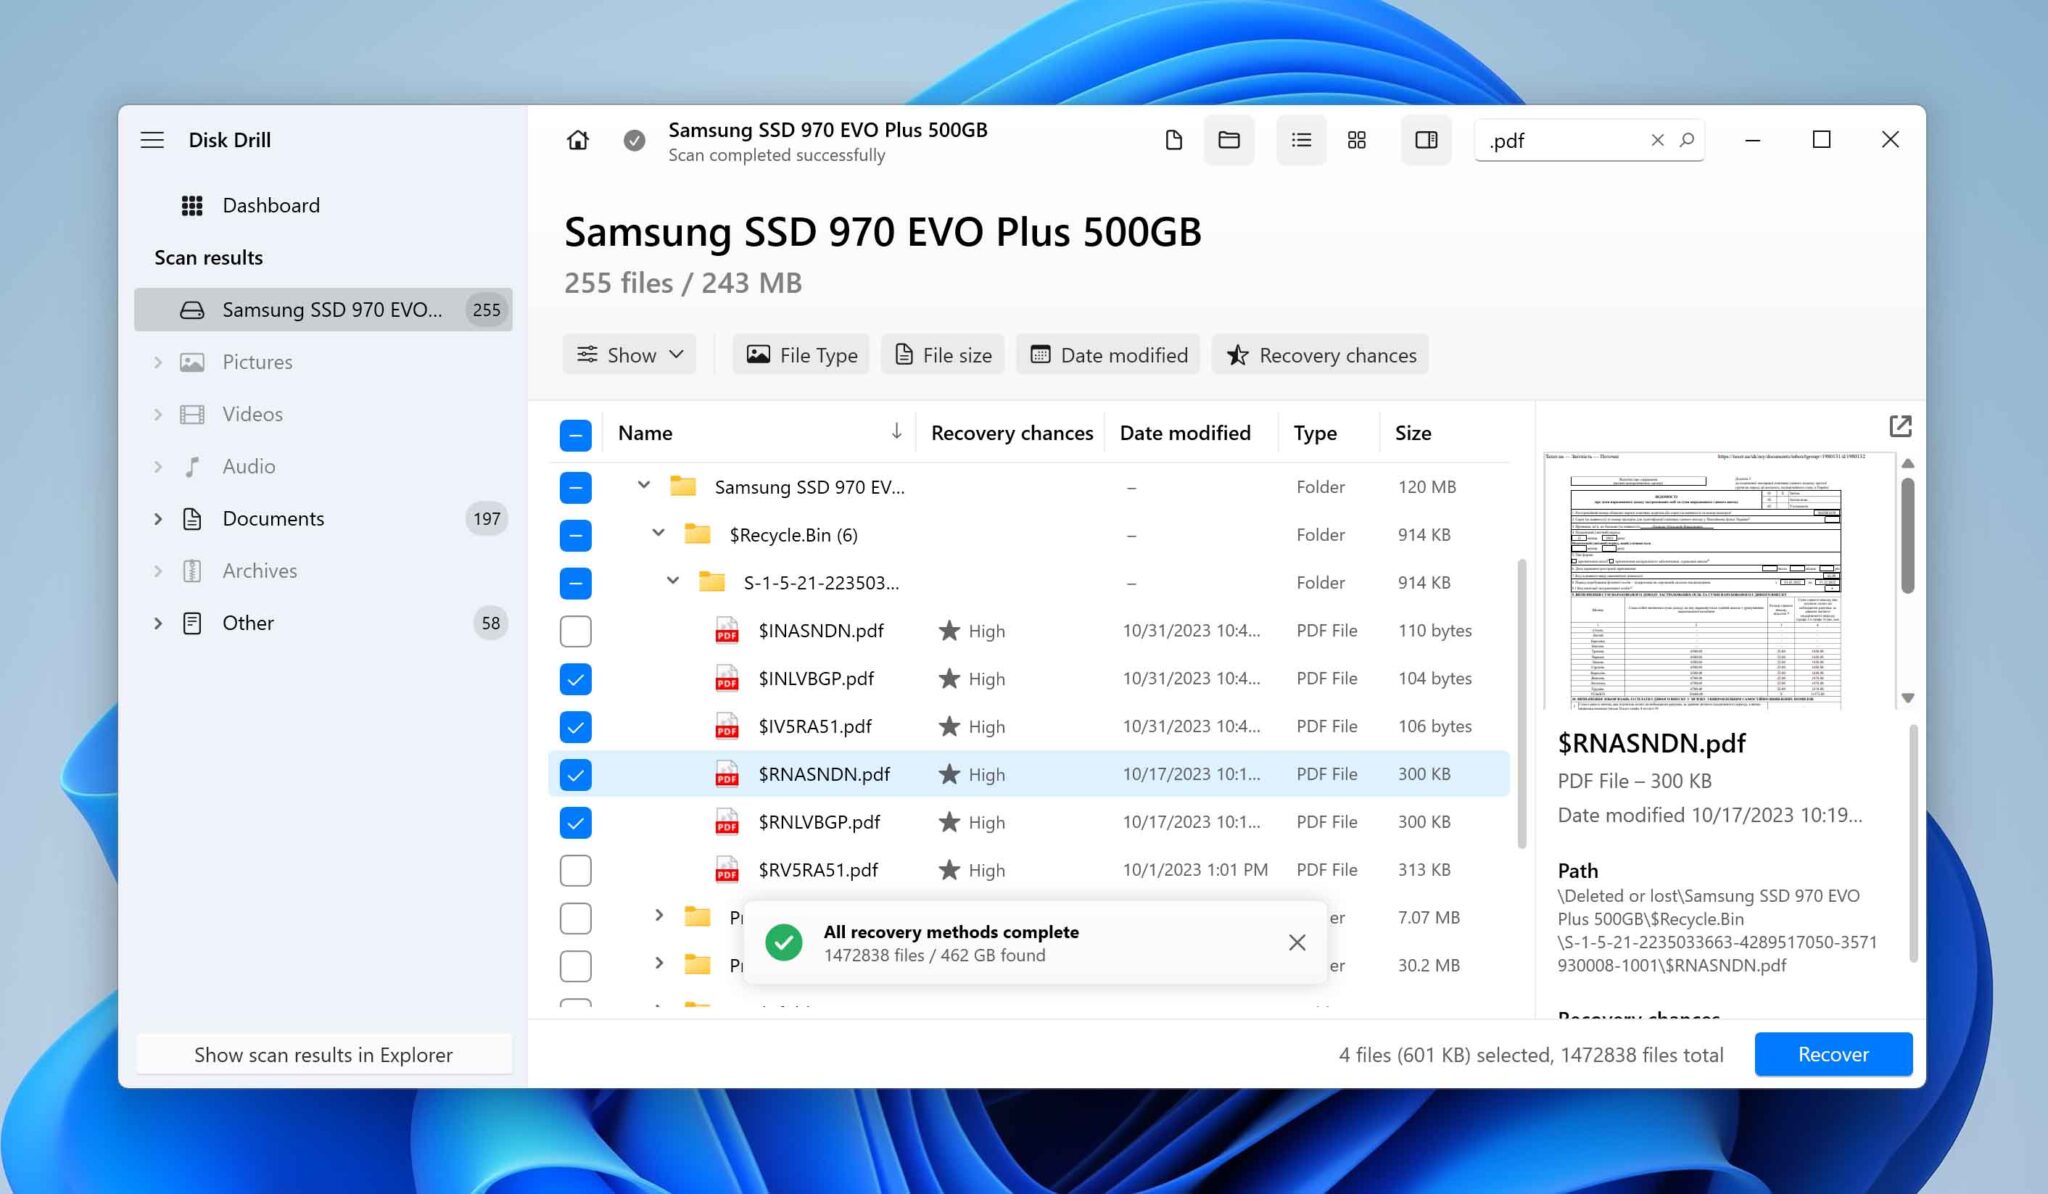Dismiss the recovery complete notification
The image size is (2048, 1194).
pos(1297,942)
